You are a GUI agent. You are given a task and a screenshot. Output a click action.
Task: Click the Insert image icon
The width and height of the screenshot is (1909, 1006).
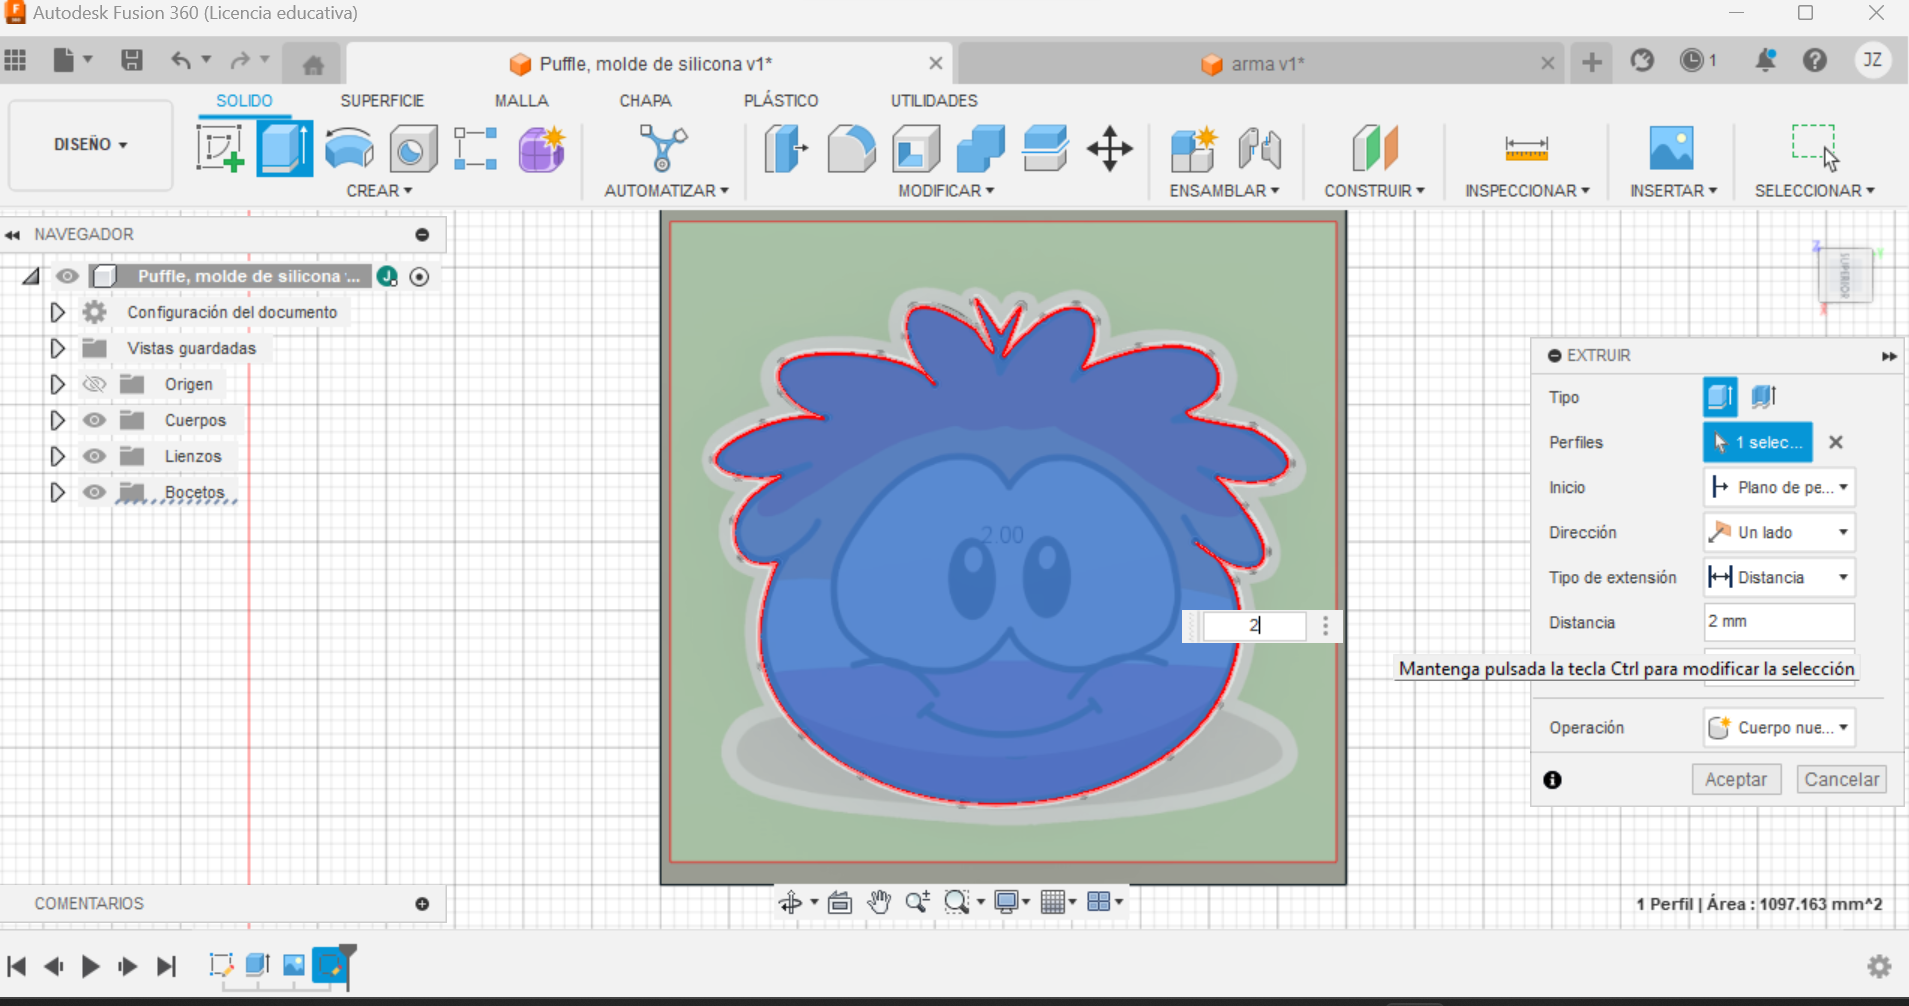tap(1671, 149)
